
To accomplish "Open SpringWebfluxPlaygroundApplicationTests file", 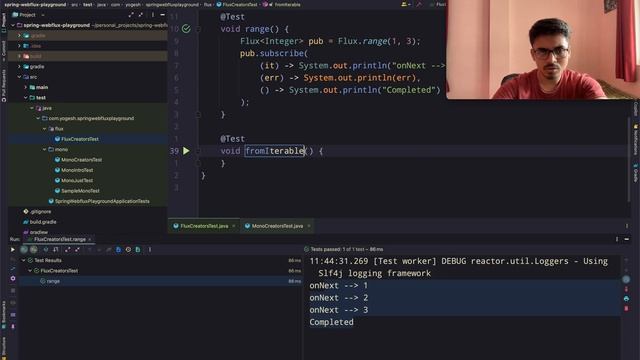I will 102,201.
